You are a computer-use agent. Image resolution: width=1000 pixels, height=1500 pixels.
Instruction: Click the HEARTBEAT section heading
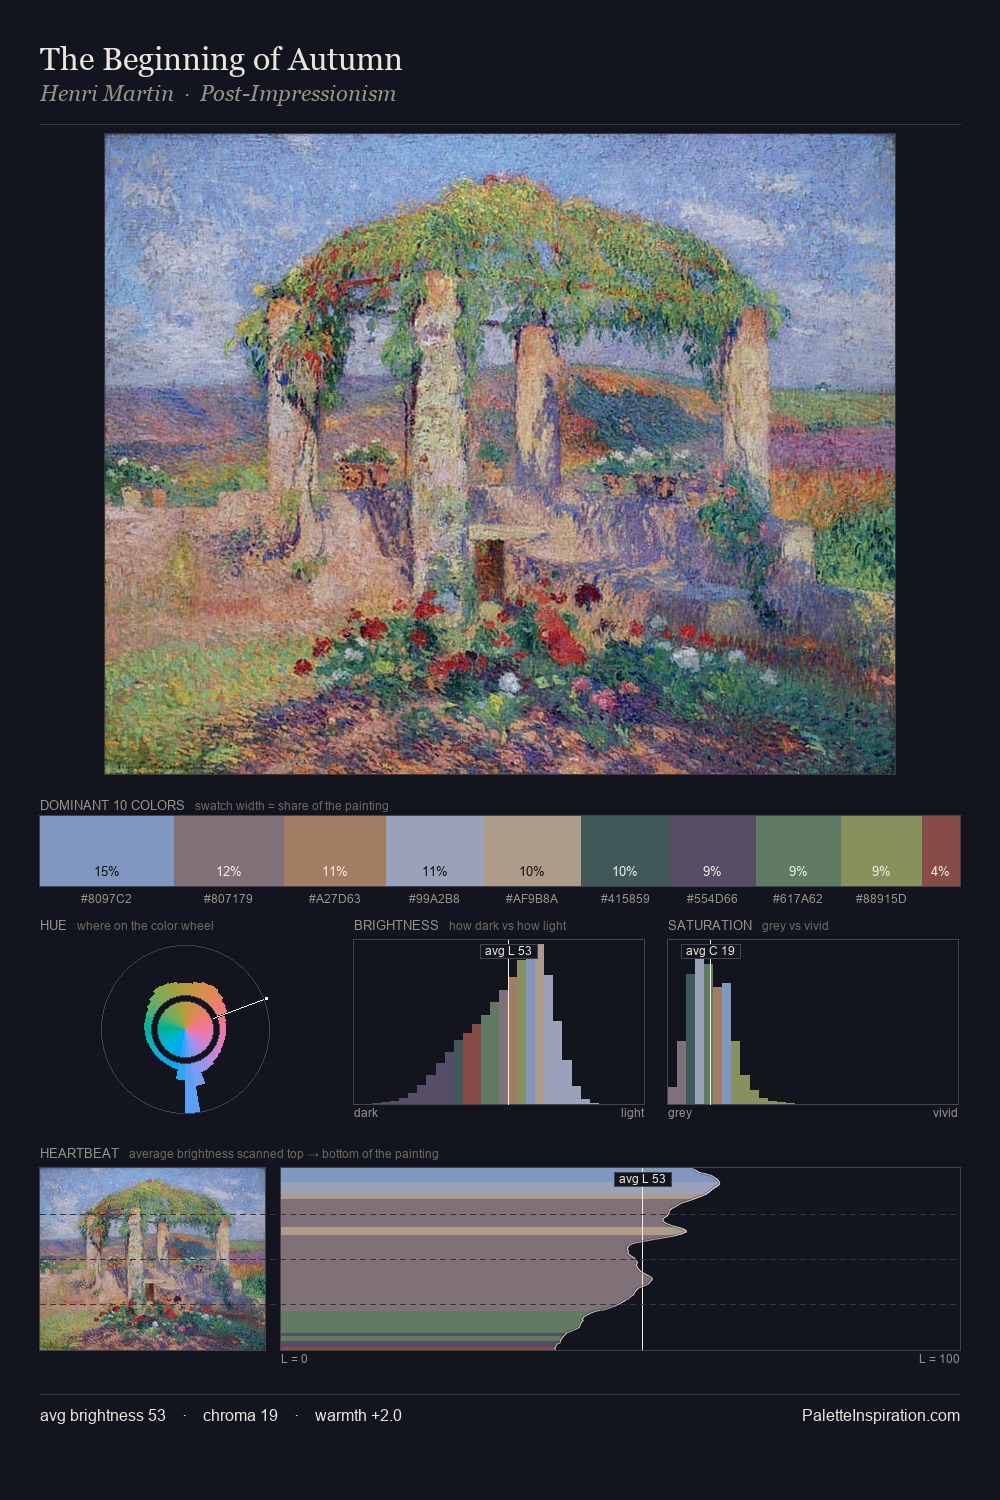79,1153
